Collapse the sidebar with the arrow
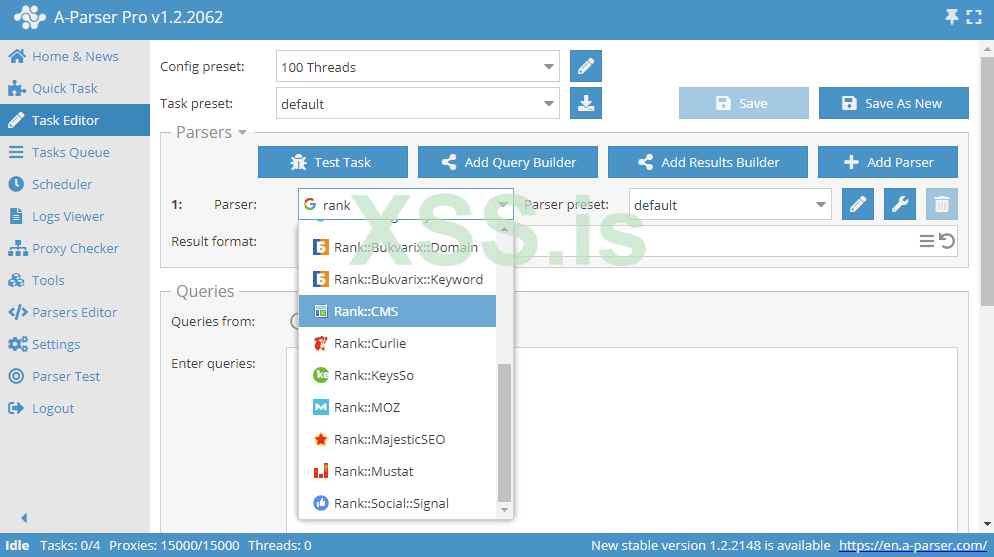The height and width of the screenshot is (557, 994). [24, 518]
